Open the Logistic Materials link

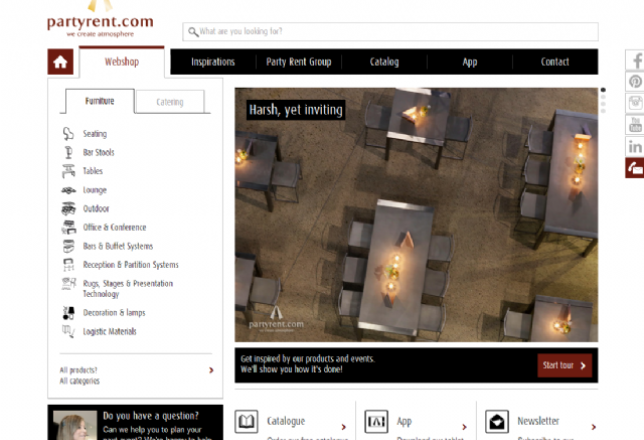(x=110, y=332)
